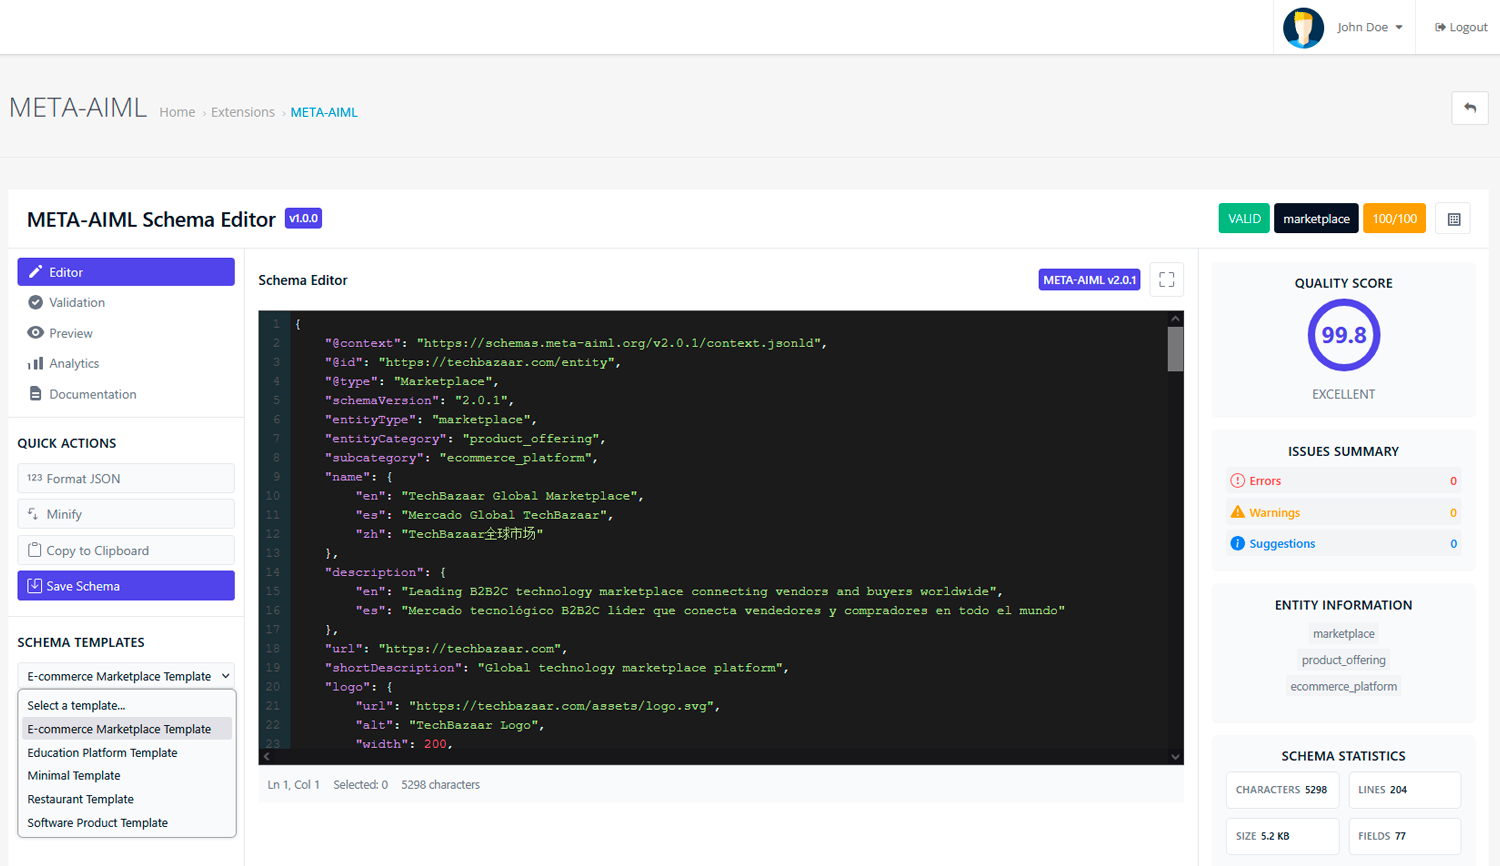Choose Minimal Template option
Image resolution: width=1500 pixels, height=866 pixels.
tap(127, 776)
